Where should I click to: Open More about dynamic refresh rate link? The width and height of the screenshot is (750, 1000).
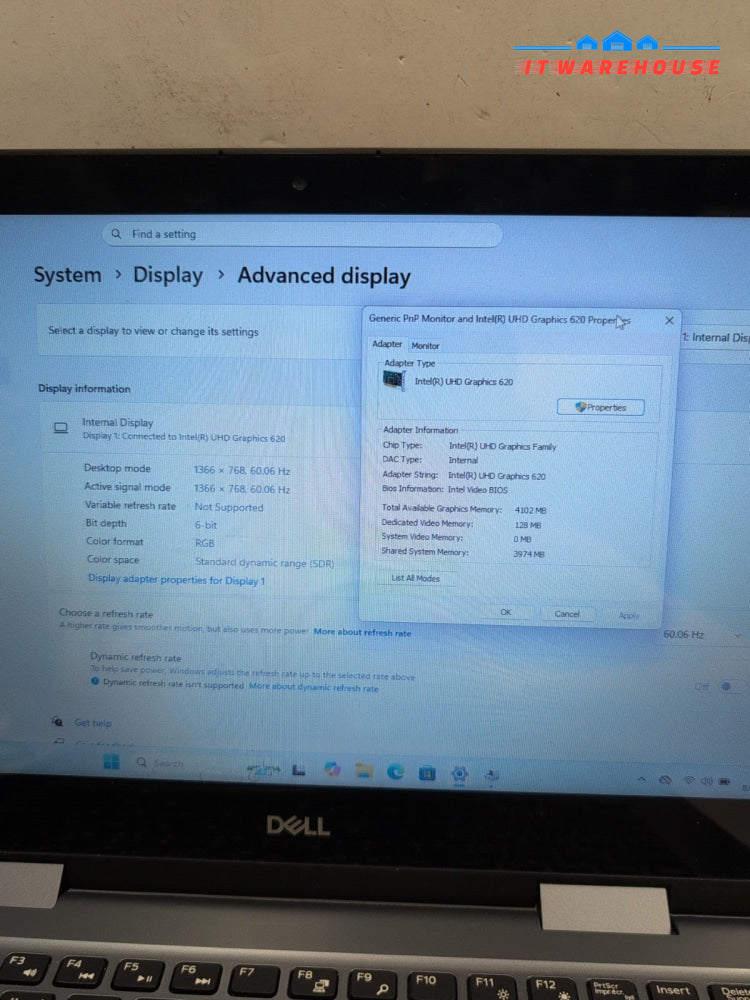pyautogui.click(x=314, y=687)
